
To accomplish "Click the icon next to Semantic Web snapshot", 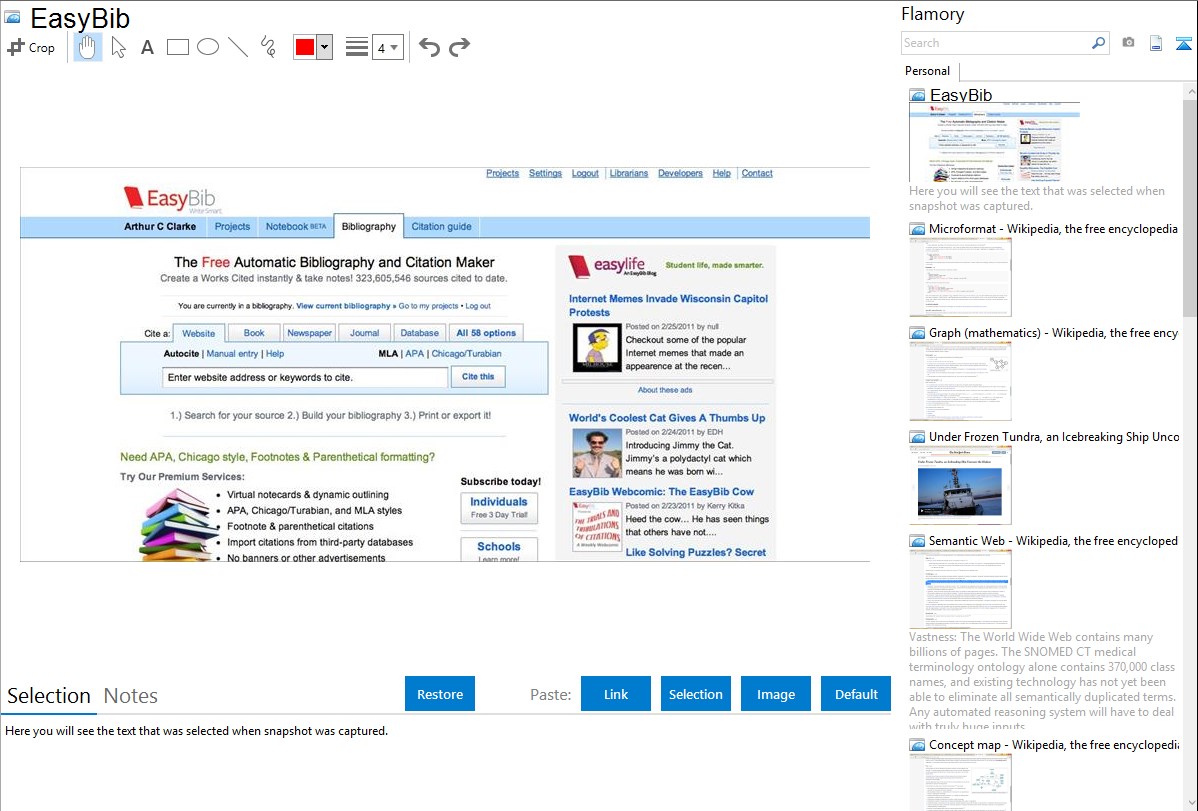I will pos(918,541).
